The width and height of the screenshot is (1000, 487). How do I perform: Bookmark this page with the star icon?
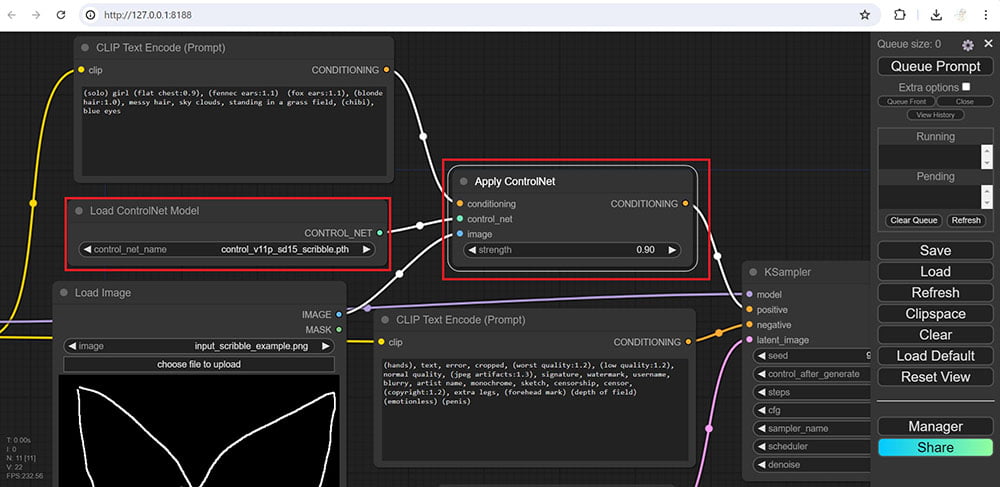pos(864,15)
